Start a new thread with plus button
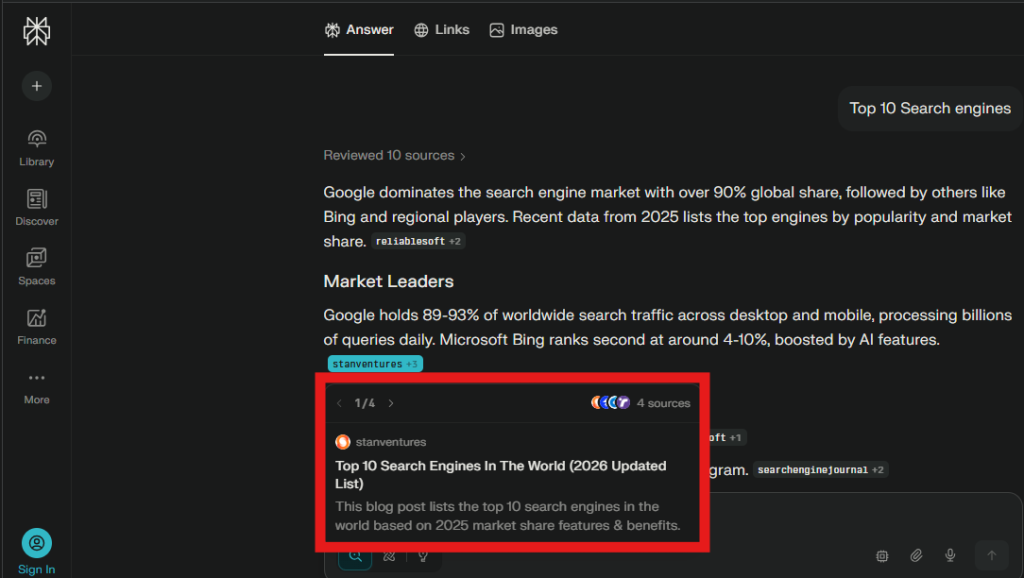Screen dimensions: 1024x578 [x=37, y=86]
